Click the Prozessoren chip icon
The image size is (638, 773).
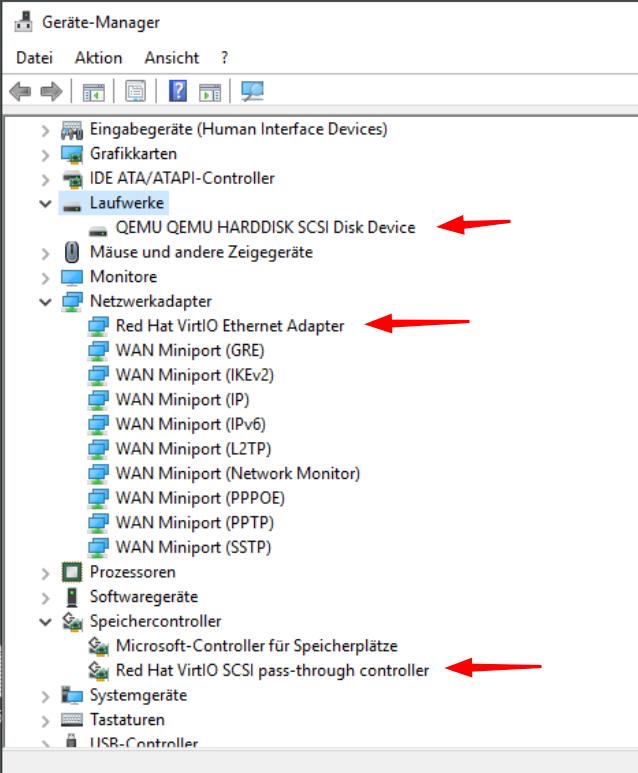point(72,572)
